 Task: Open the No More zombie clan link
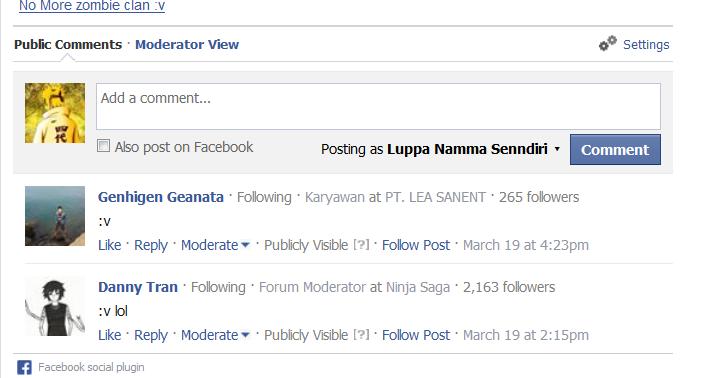pos(92,6)
